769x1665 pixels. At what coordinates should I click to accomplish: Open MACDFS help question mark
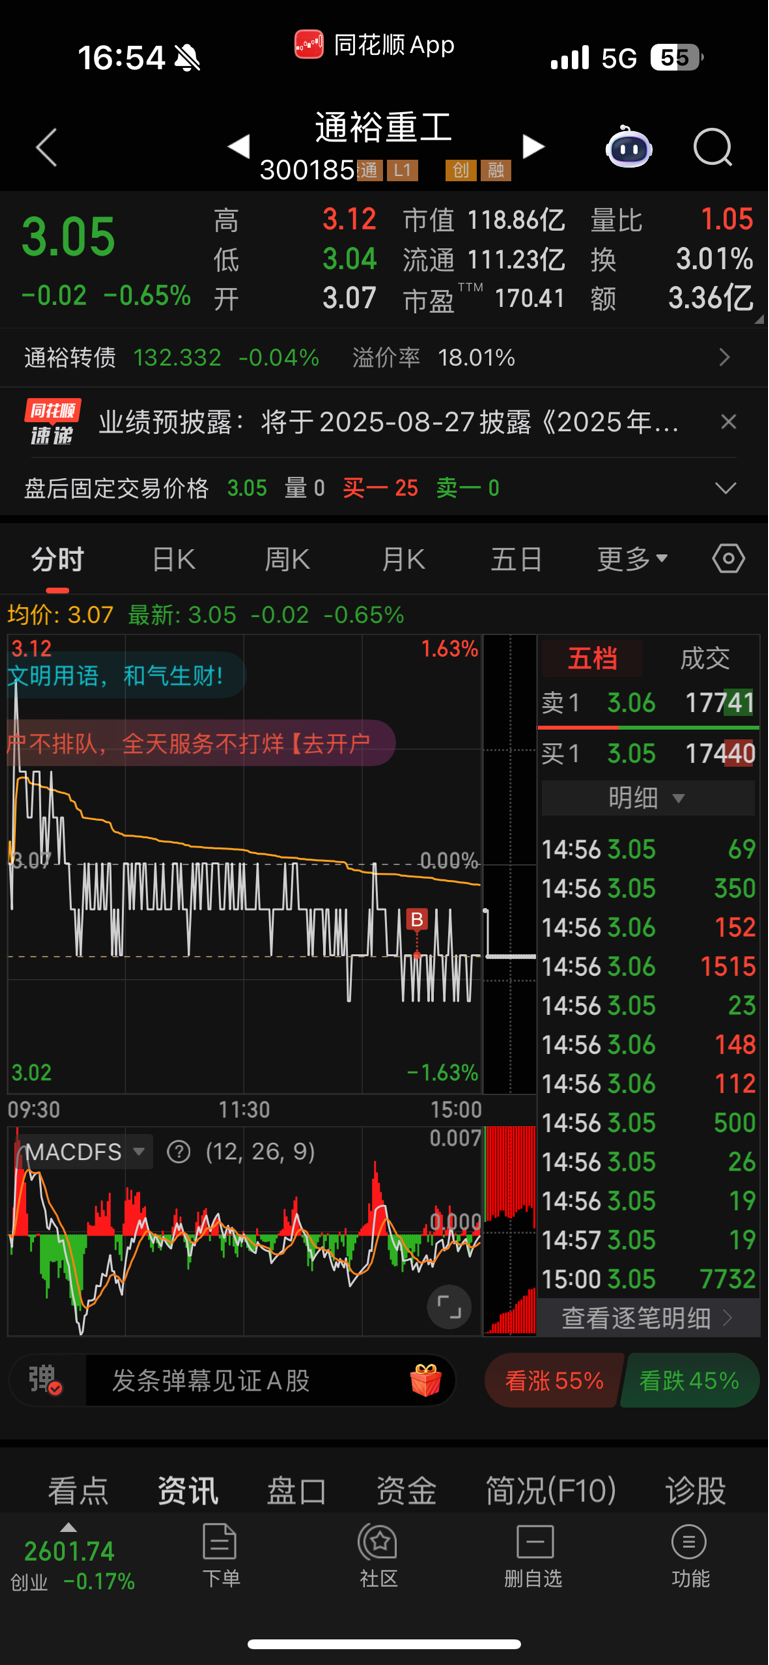click(x=179, y=1152)
